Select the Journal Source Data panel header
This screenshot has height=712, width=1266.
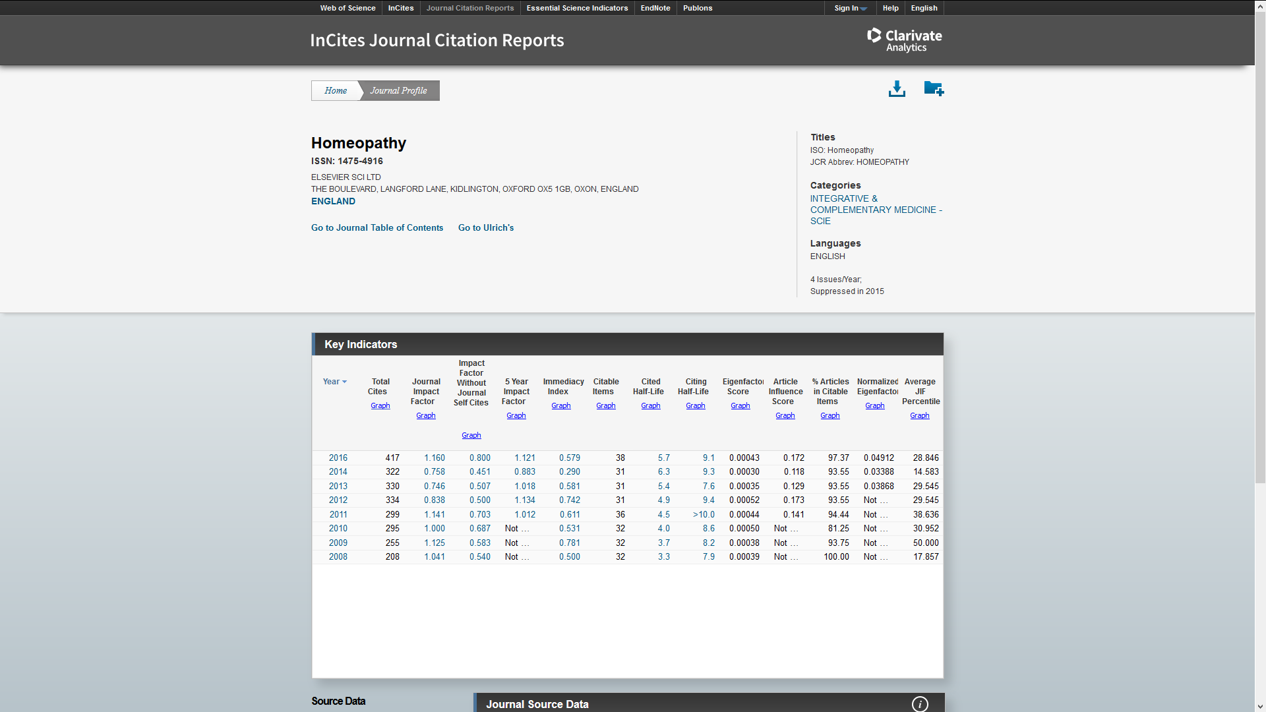pyautogui.click(x=709, y=703)
